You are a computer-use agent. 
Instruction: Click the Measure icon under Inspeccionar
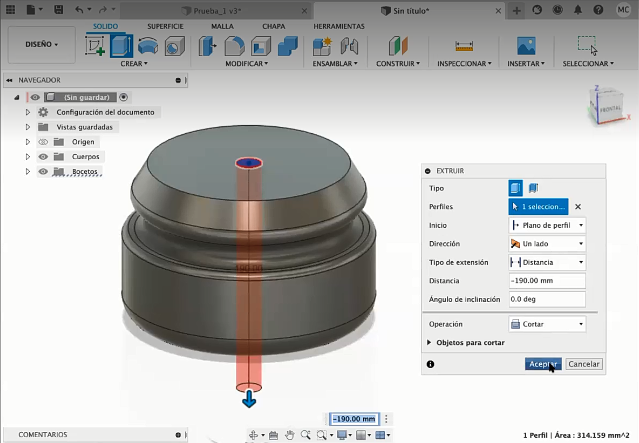(x=463, y=46)
